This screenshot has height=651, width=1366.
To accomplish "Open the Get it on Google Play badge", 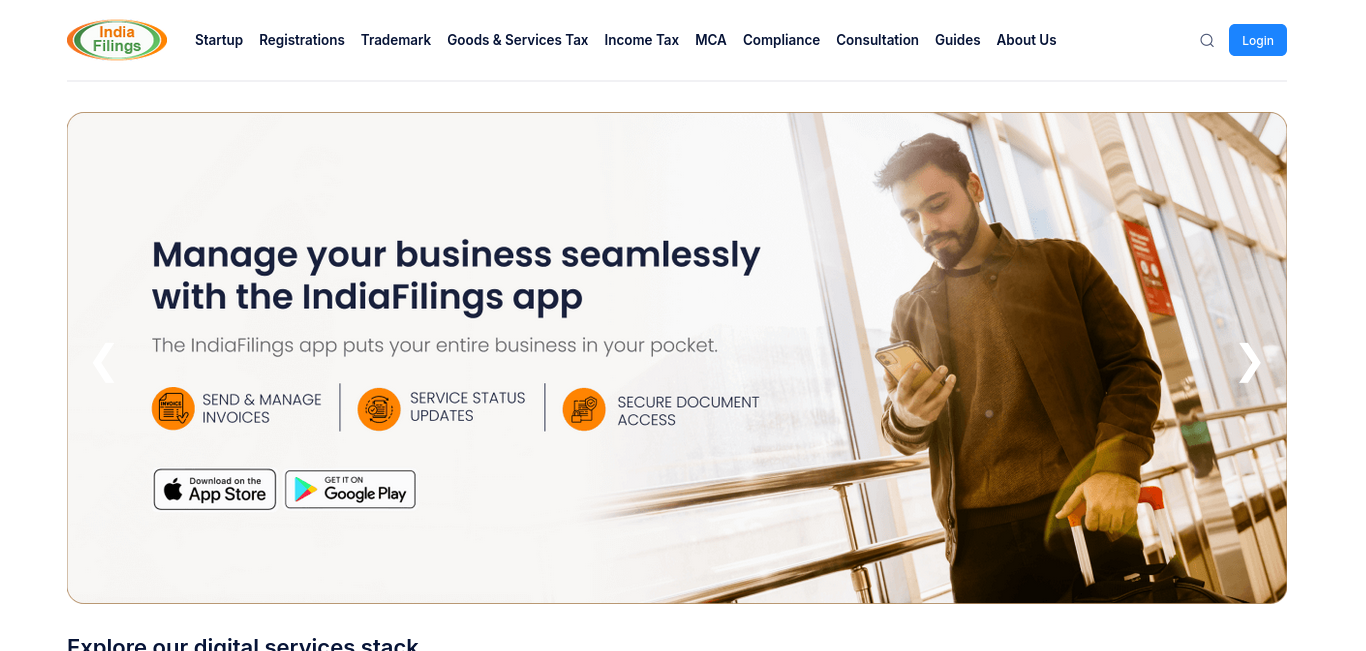I will [x=350, y=489].
